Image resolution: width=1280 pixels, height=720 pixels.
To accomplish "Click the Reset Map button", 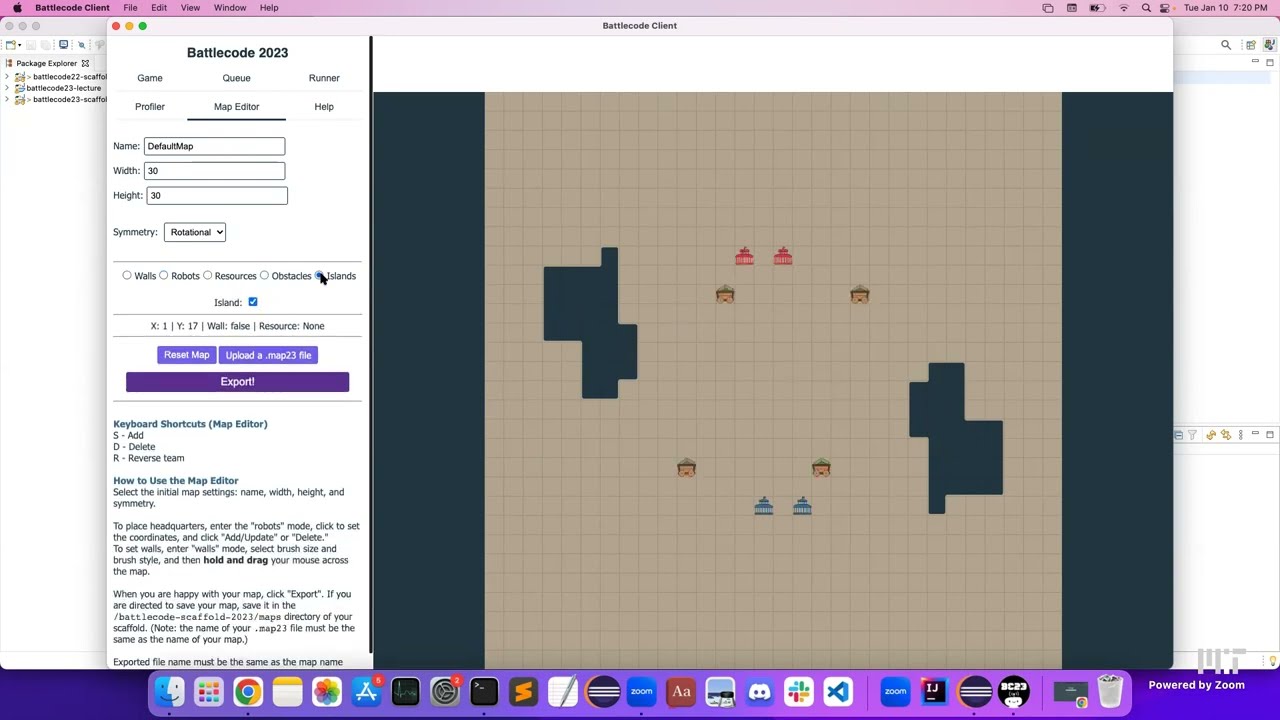I will click(x=186, y=355).
